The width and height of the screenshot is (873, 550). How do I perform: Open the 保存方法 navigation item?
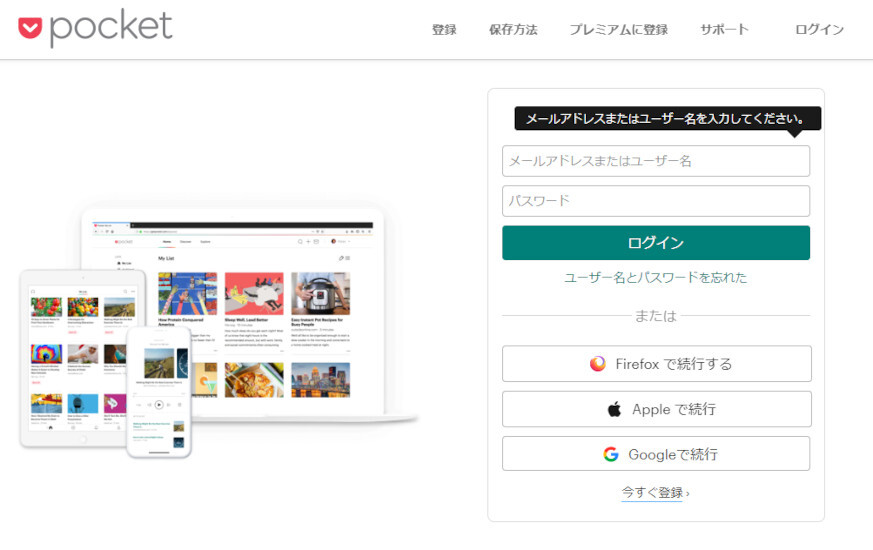513,29
